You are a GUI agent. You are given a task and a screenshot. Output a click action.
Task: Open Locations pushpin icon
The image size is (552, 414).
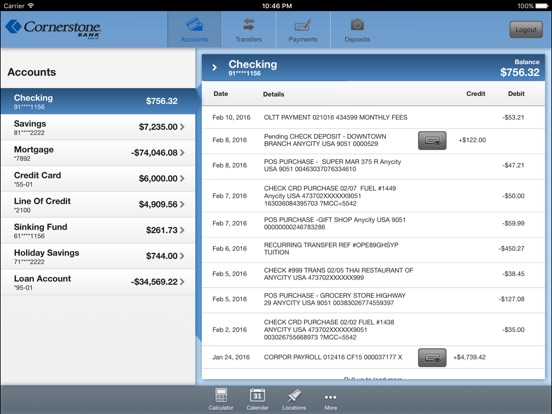pos(294,396)
